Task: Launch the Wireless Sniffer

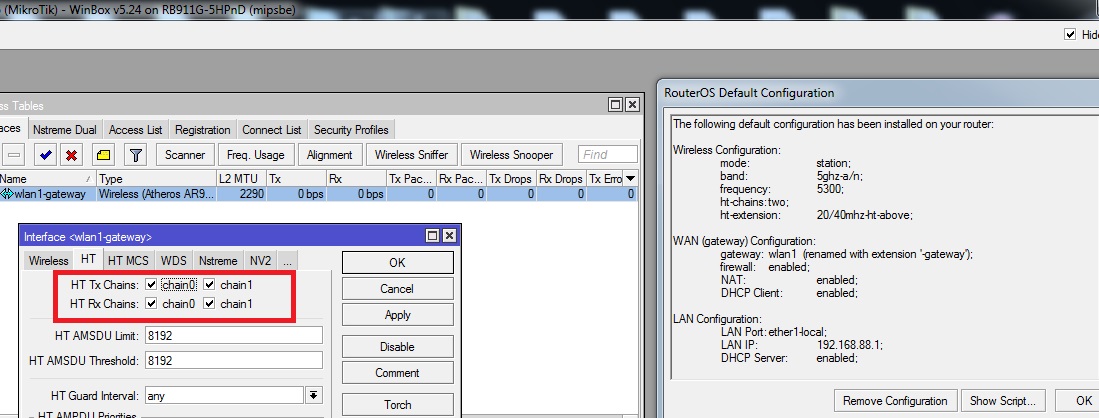Action: (x=411, y=155)
